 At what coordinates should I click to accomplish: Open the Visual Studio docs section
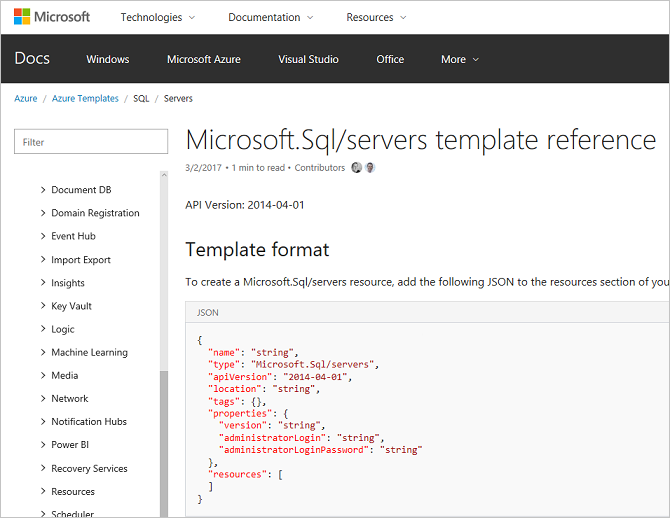pos(308,59)
